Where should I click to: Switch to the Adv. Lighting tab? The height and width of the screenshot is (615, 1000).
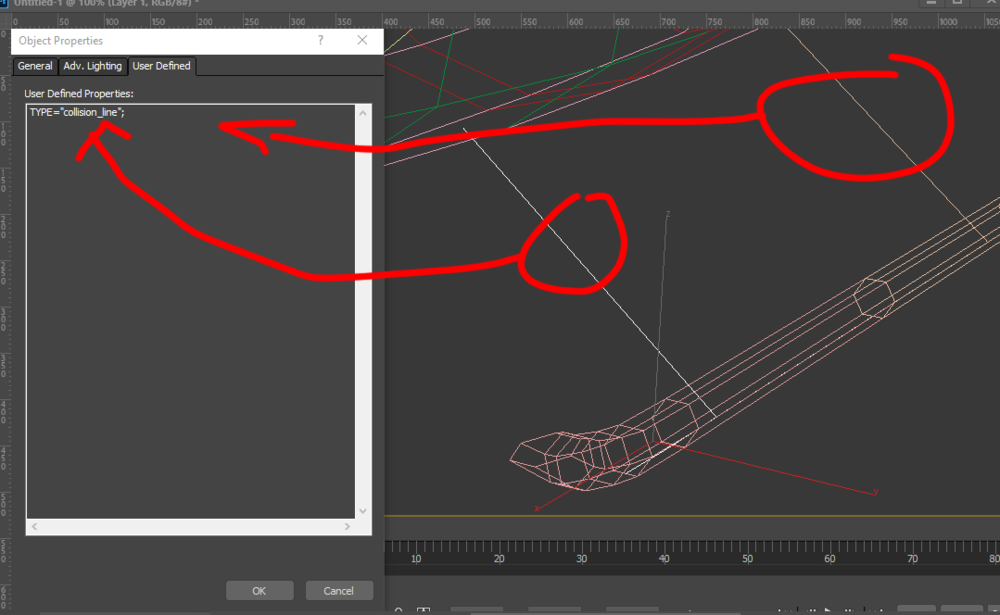click(x=92, y=66)
